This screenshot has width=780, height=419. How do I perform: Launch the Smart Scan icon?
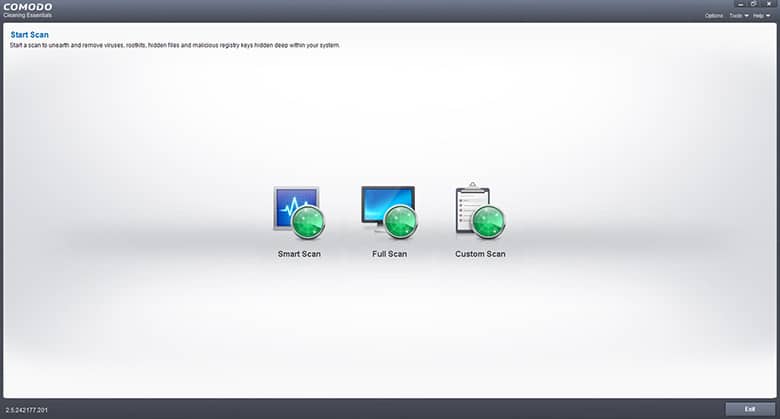coord(299,213)
